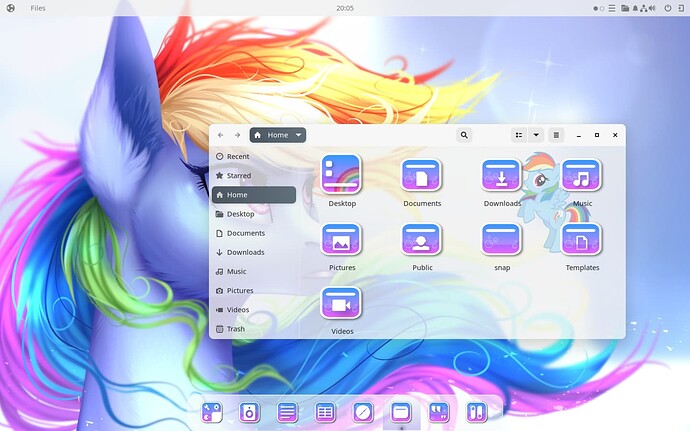690x431 pixels.
Task: Open the Videos folder icon in main pane
Action: pos(341,303)
